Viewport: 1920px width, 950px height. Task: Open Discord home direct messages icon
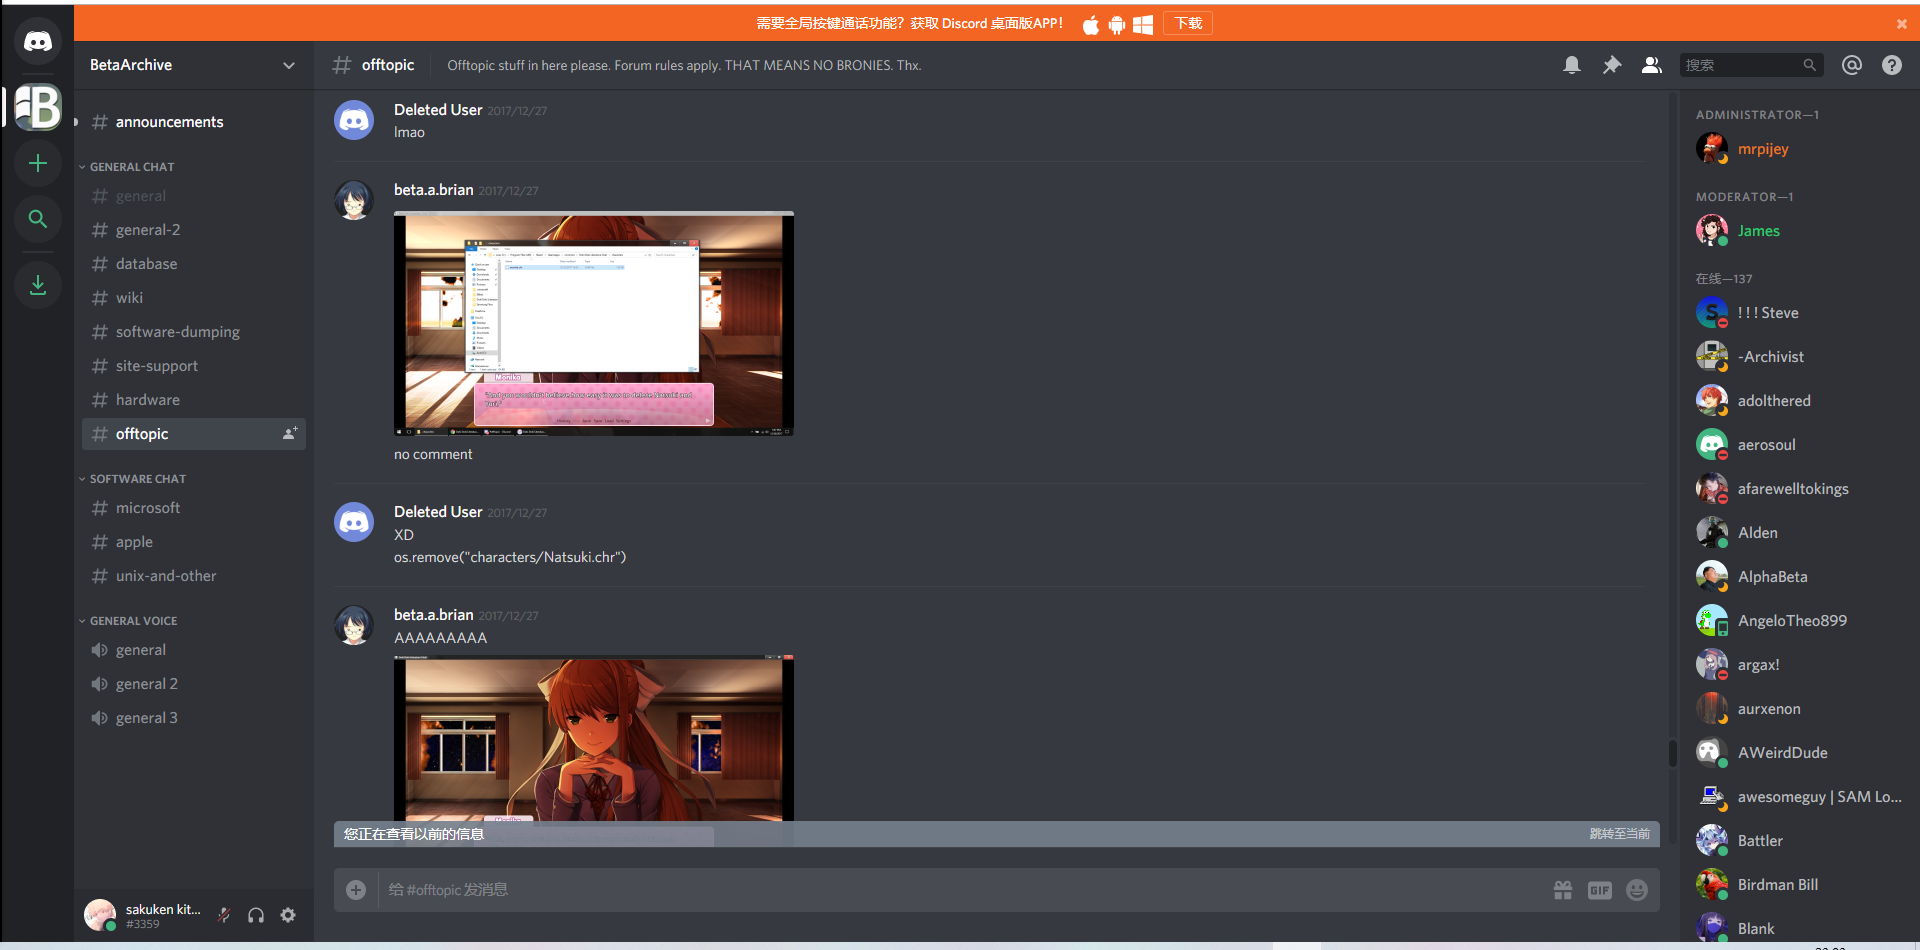click(38, 41)
